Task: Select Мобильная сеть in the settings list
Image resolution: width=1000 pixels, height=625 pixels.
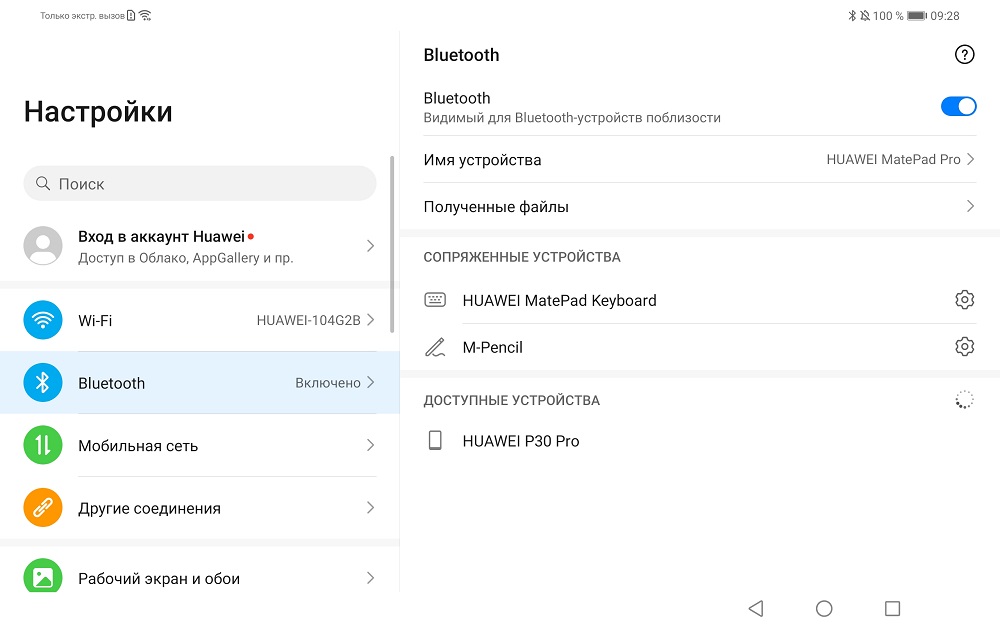Action: [x=200, y=445]
